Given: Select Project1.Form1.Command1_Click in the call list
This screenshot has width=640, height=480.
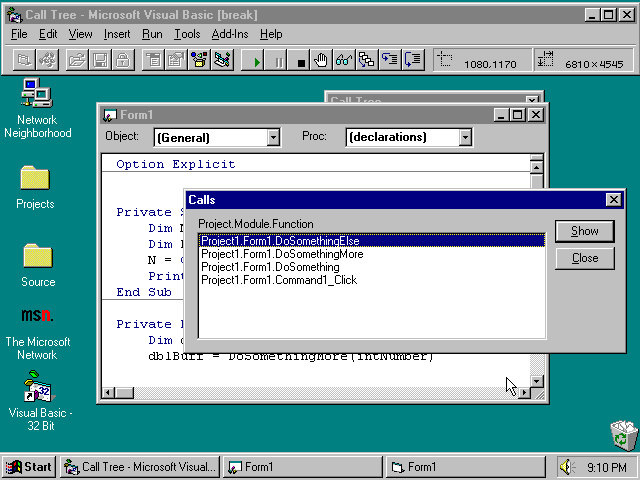Looking at the screenshot, I should point(279,280).
